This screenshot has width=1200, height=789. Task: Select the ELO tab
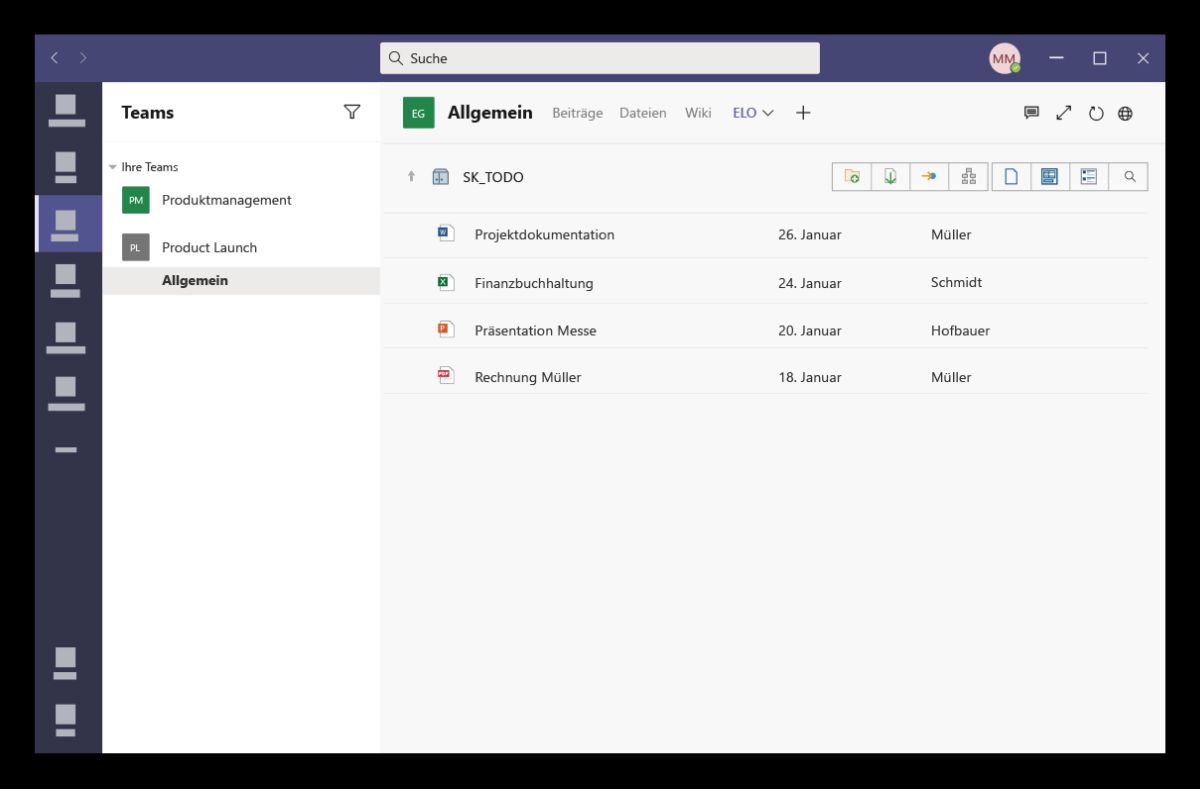point(744,113)
